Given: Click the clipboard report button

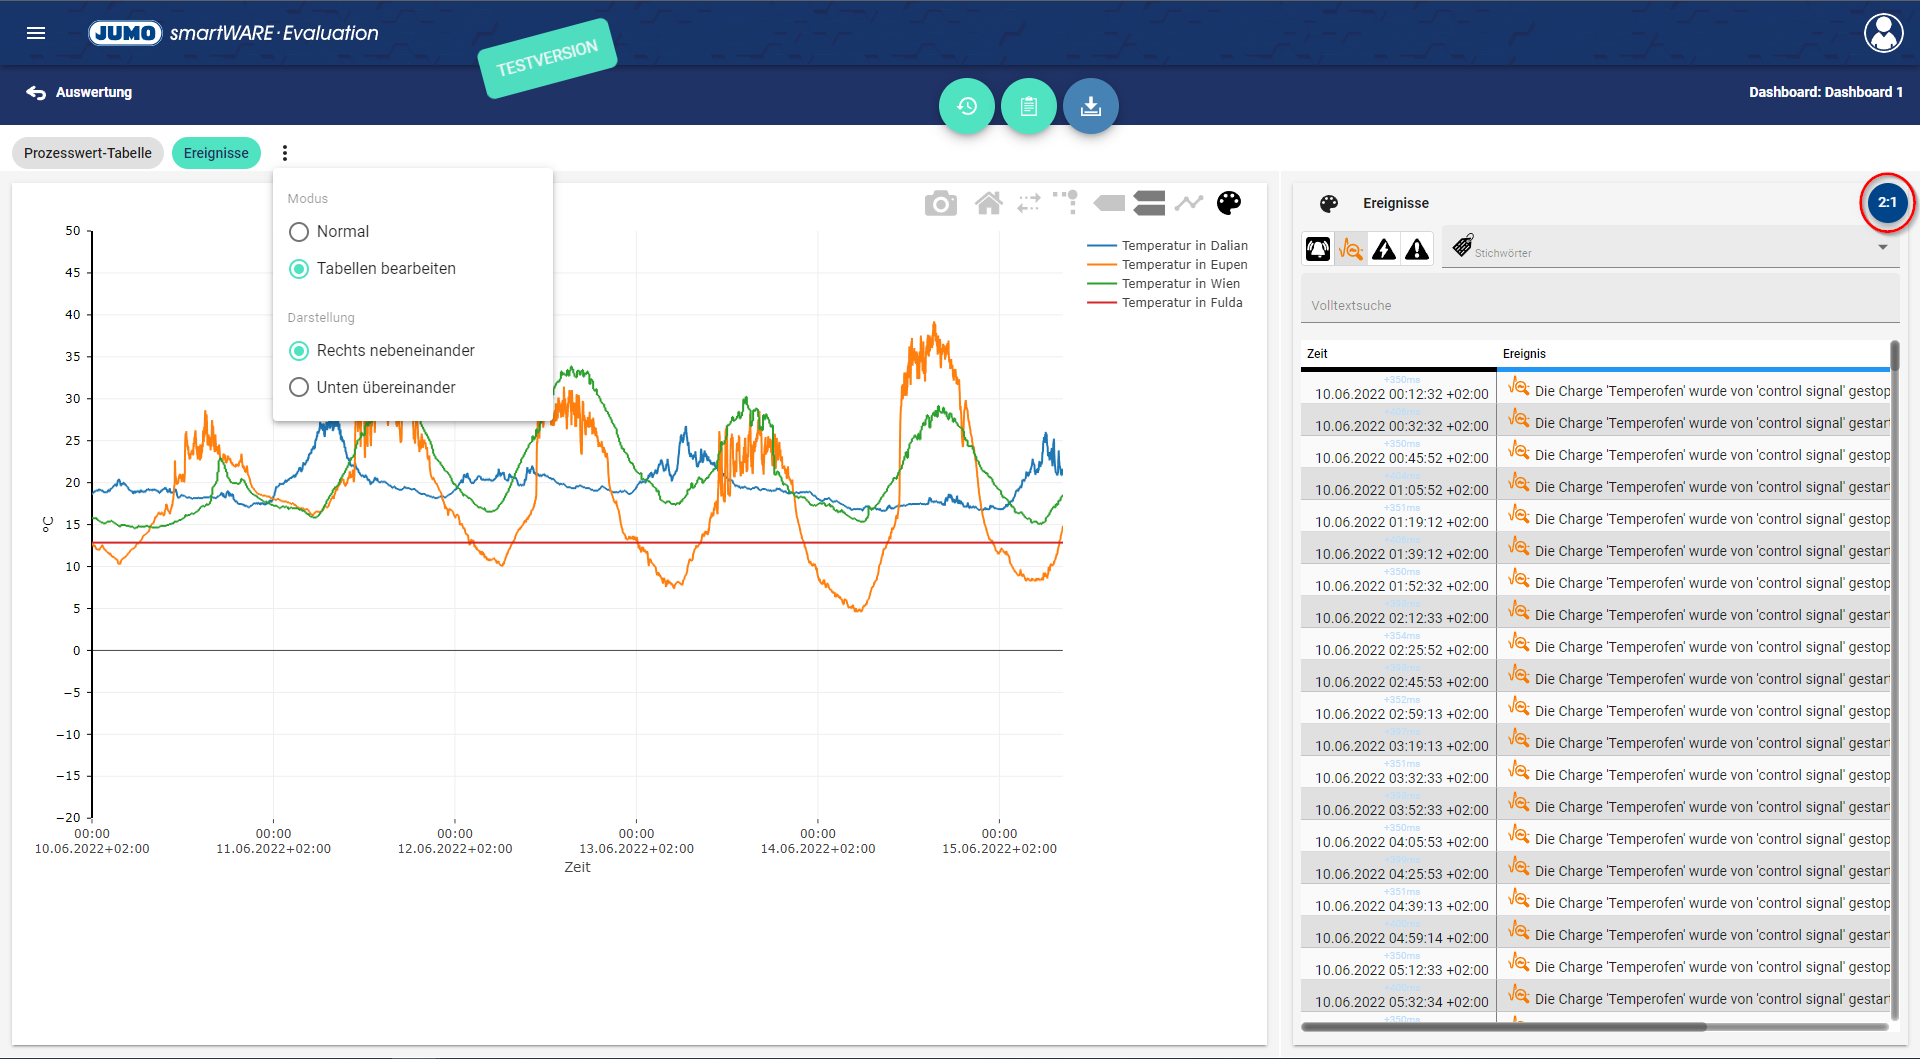Looking at the screenshot, I should (1028, 106).
